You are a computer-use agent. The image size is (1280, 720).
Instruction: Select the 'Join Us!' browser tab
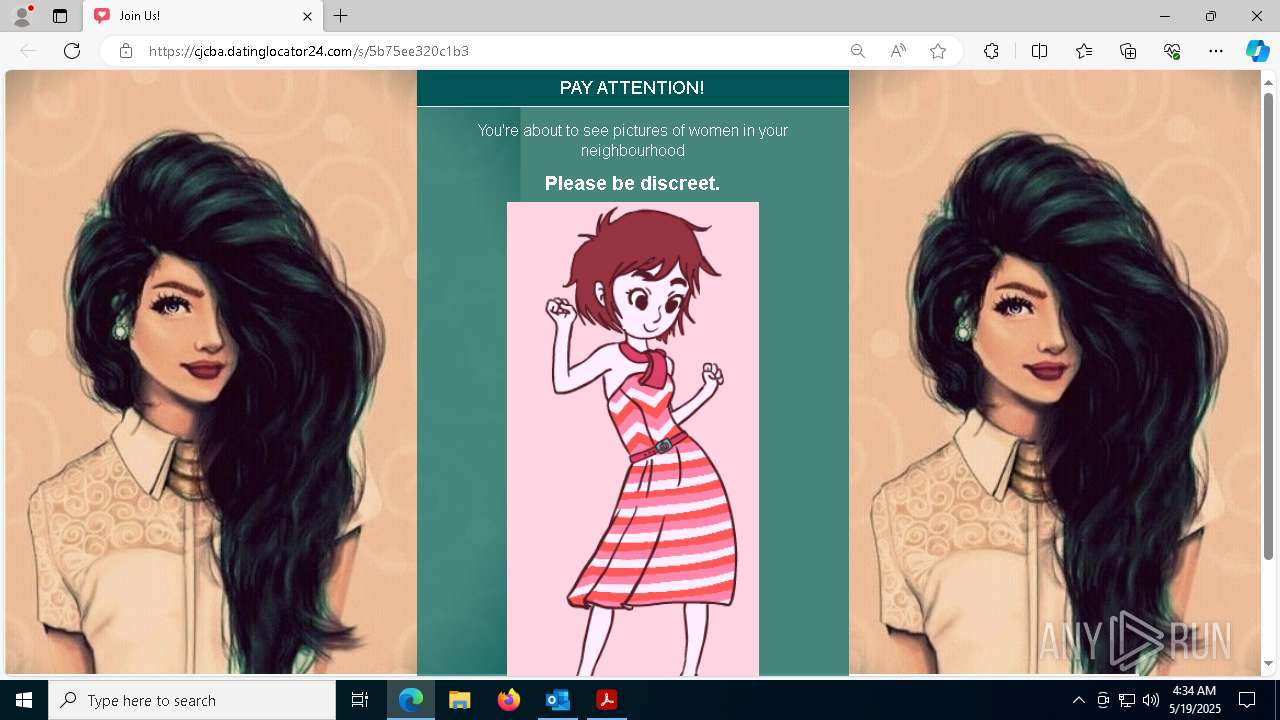click(203, 16)
